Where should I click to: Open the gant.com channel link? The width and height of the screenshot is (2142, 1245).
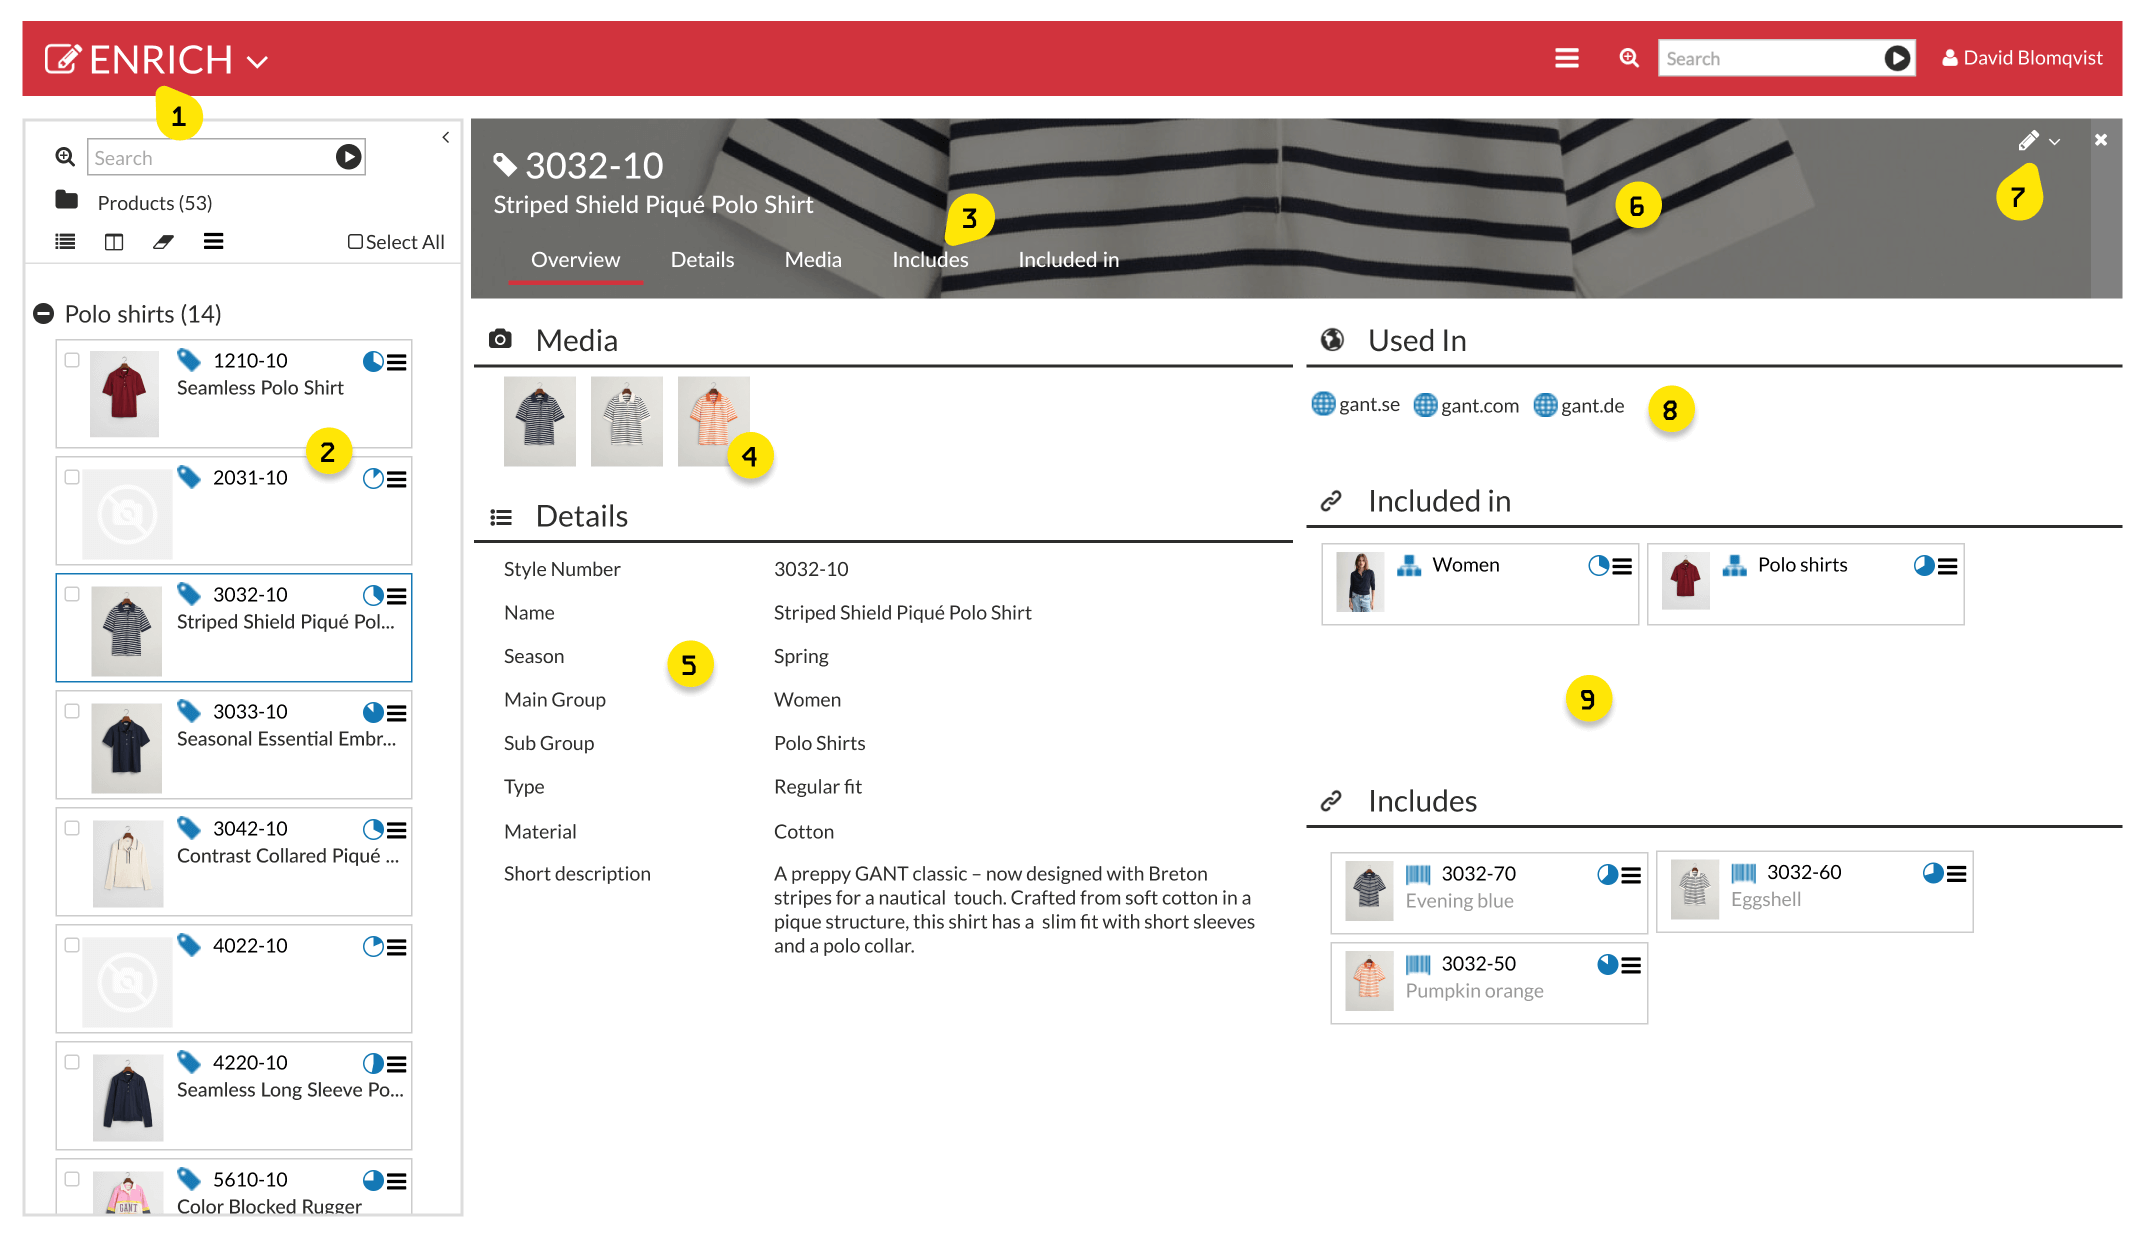[x=1466, y=405]
